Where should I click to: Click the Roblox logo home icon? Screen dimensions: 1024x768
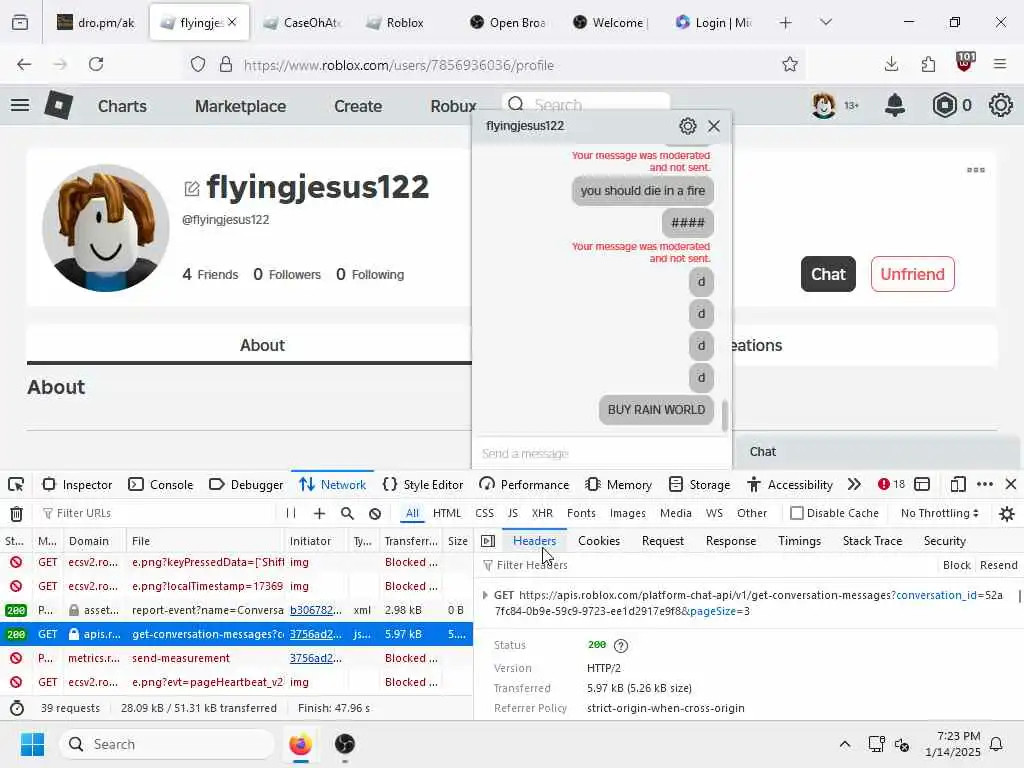click(x=58, y=105)
